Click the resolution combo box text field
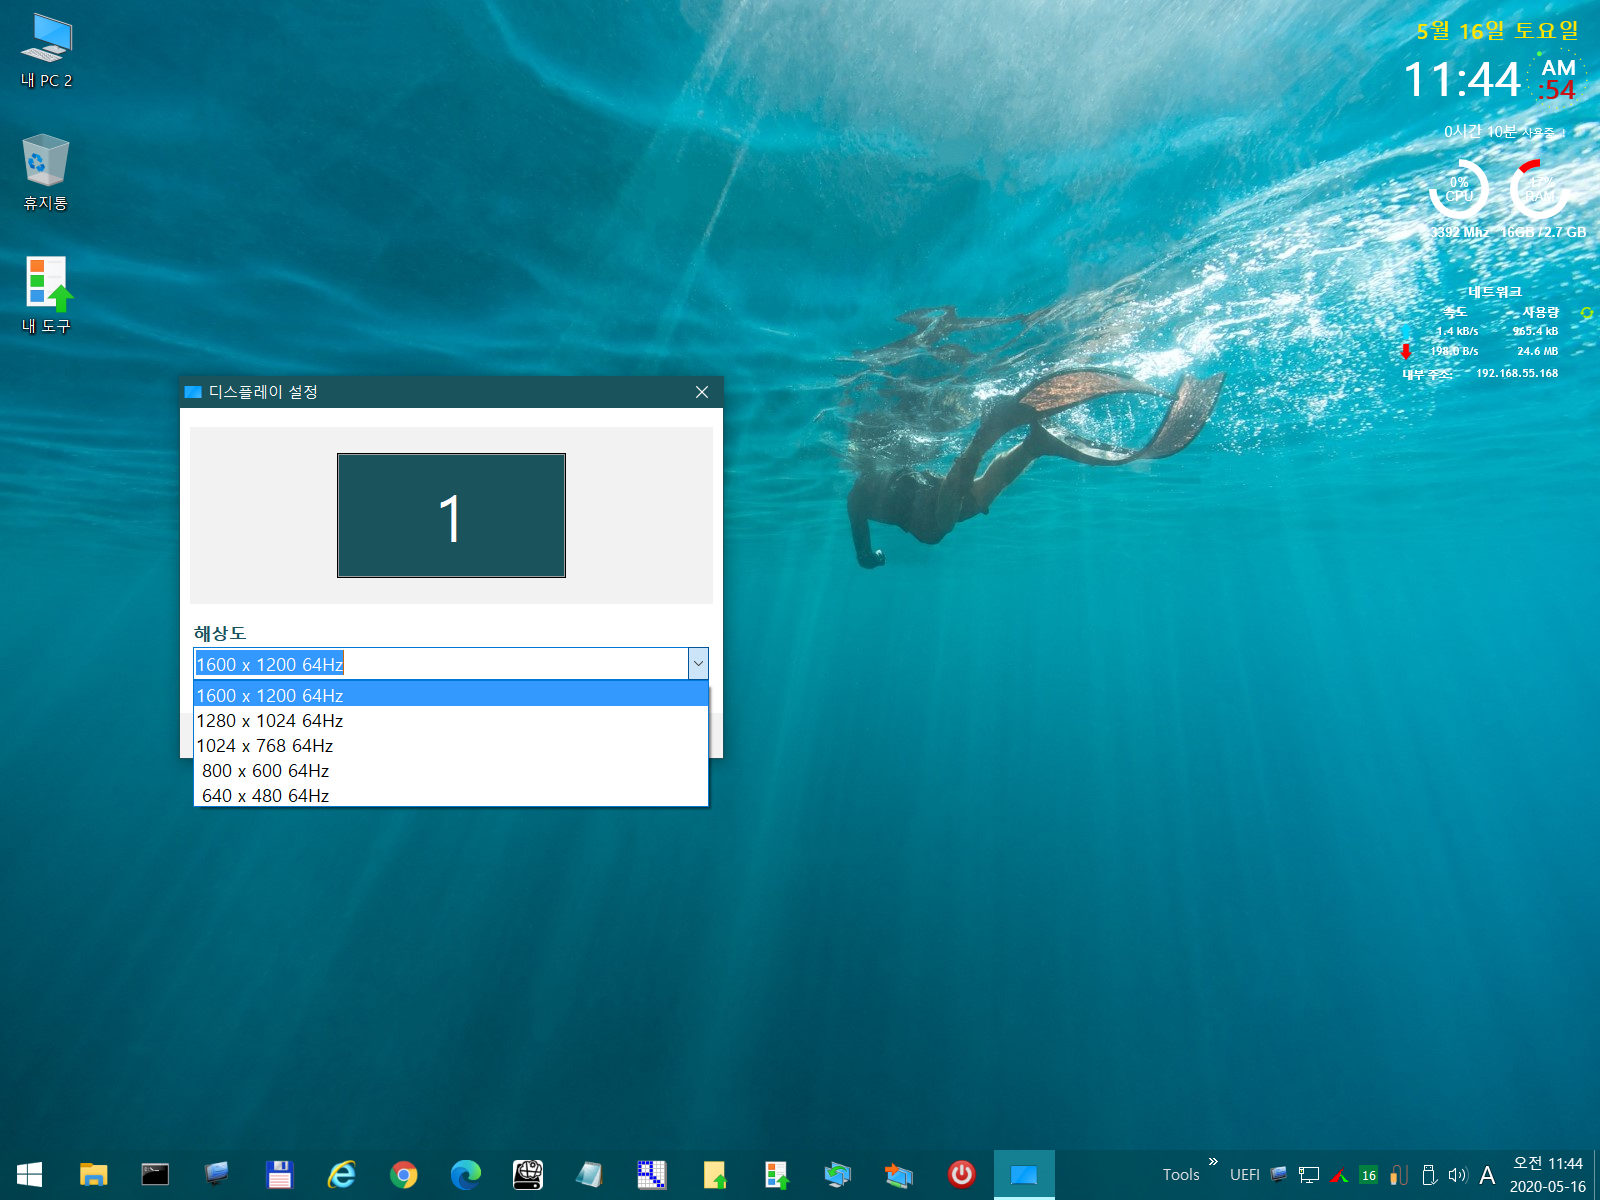Viewport: 1600px width, 1200px height. click(x=441, y=664)
